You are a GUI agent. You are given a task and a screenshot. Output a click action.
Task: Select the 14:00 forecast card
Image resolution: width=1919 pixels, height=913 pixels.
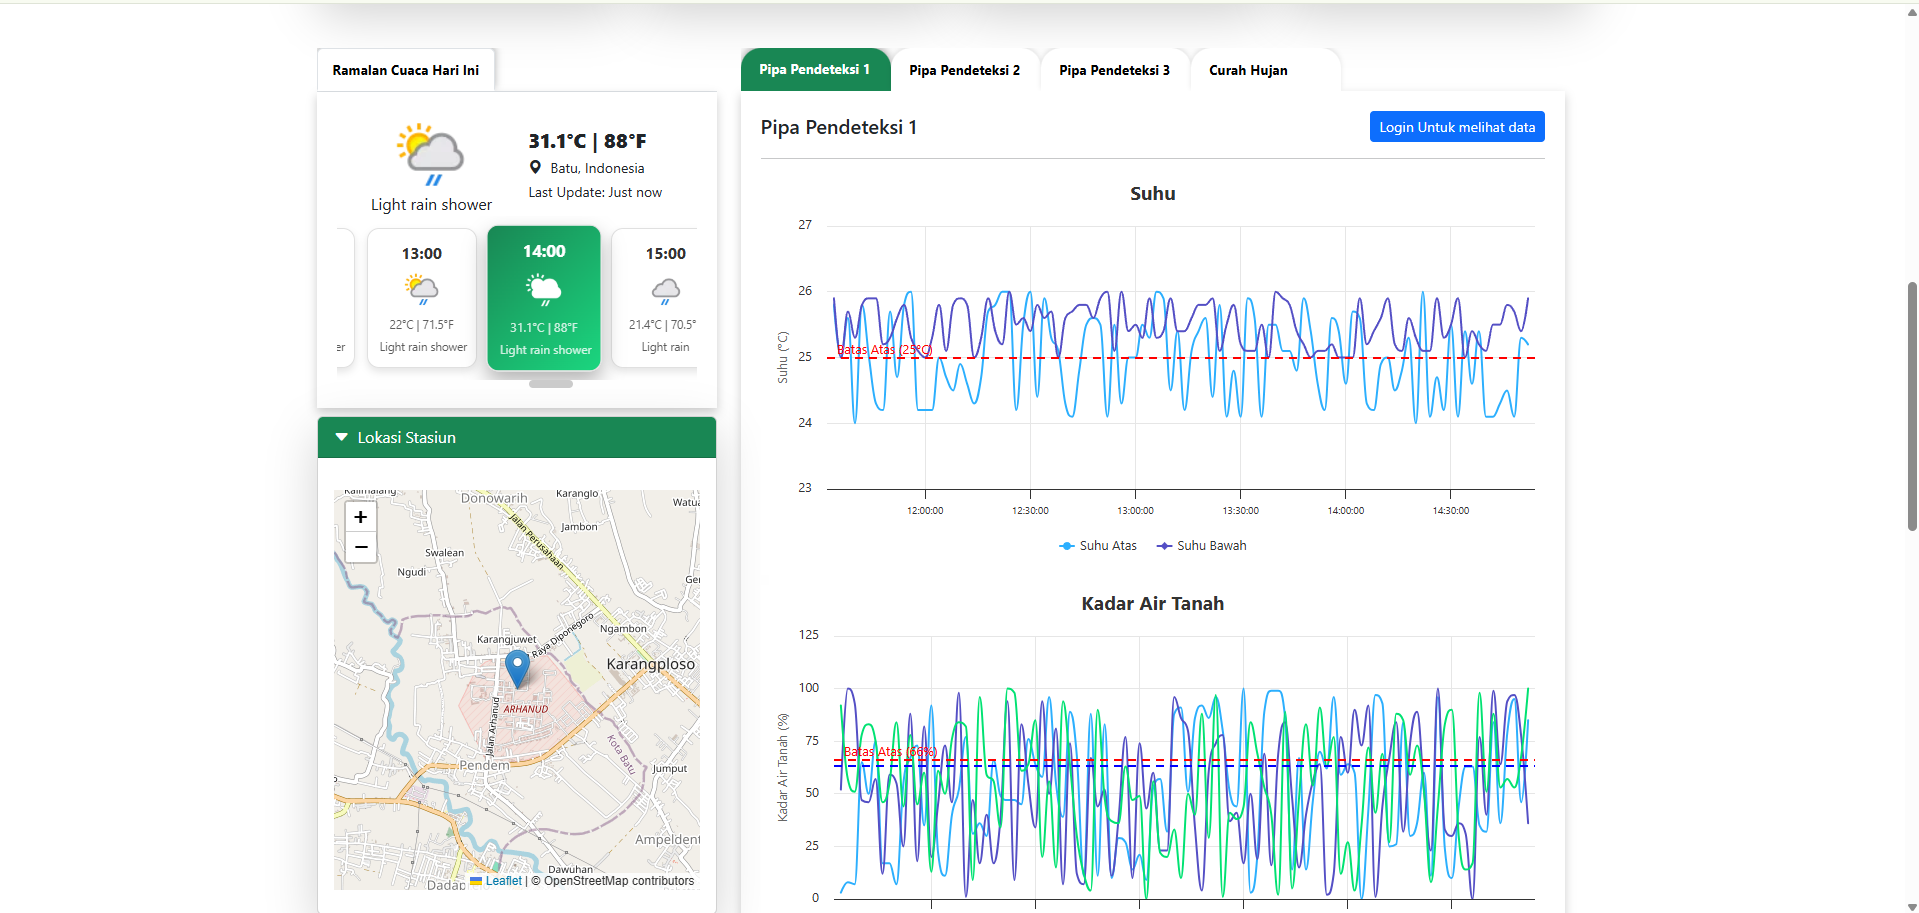(x=544, y=298)
